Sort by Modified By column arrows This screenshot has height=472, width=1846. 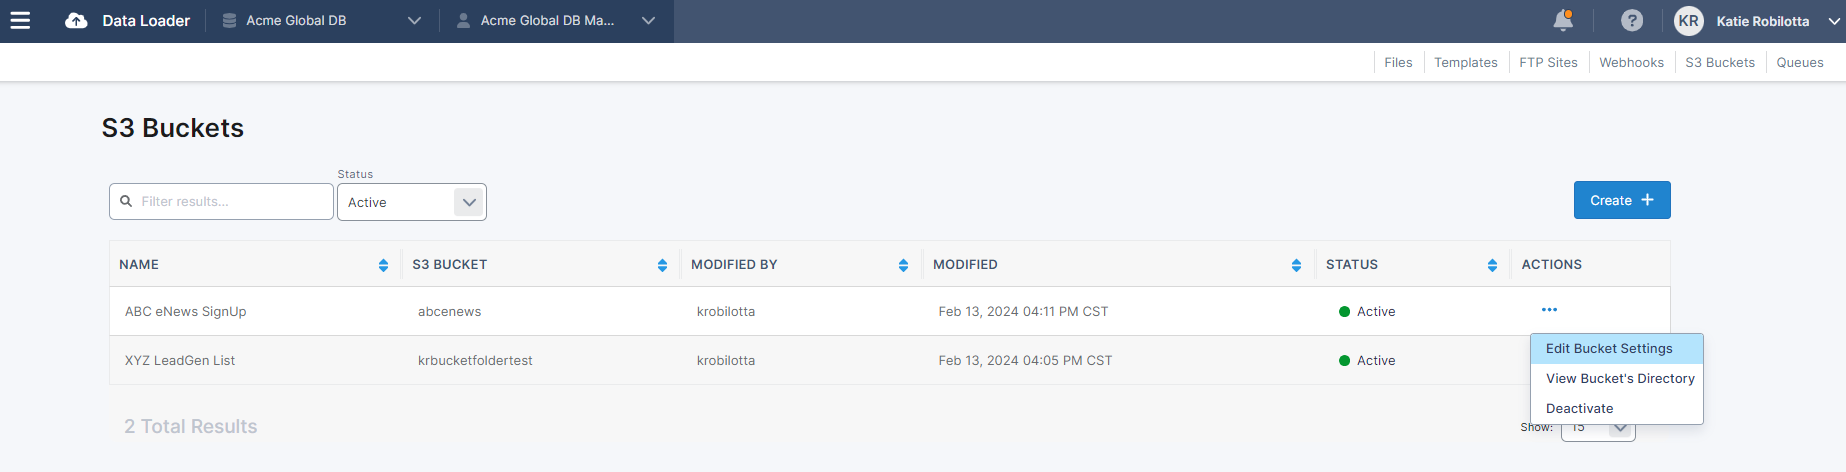903,265
